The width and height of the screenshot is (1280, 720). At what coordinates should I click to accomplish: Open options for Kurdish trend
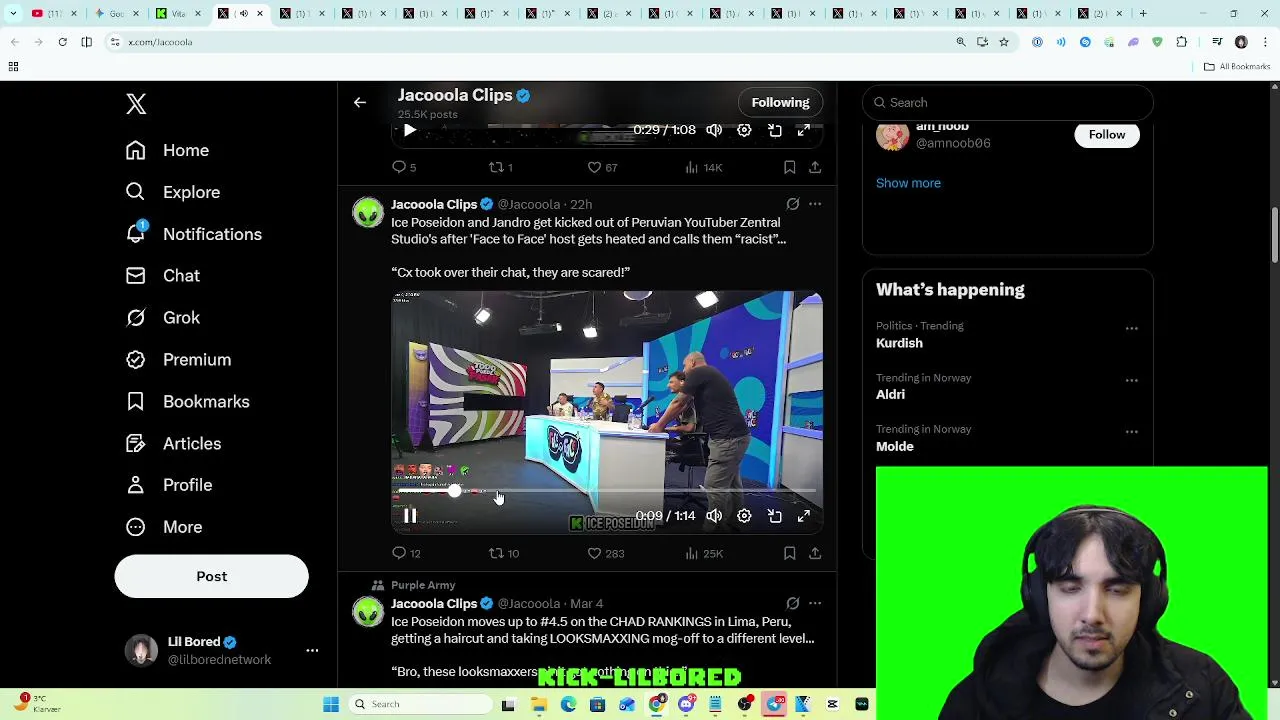tap(1131, 328)
